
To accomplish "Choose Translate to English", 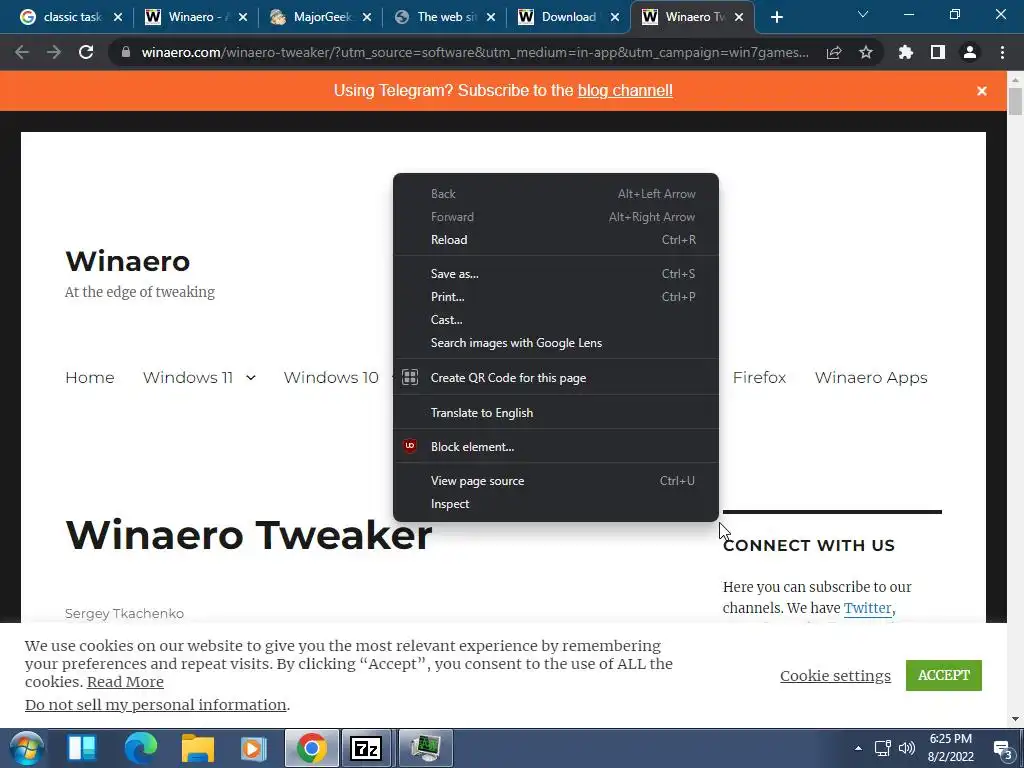I will coord(556,413).
